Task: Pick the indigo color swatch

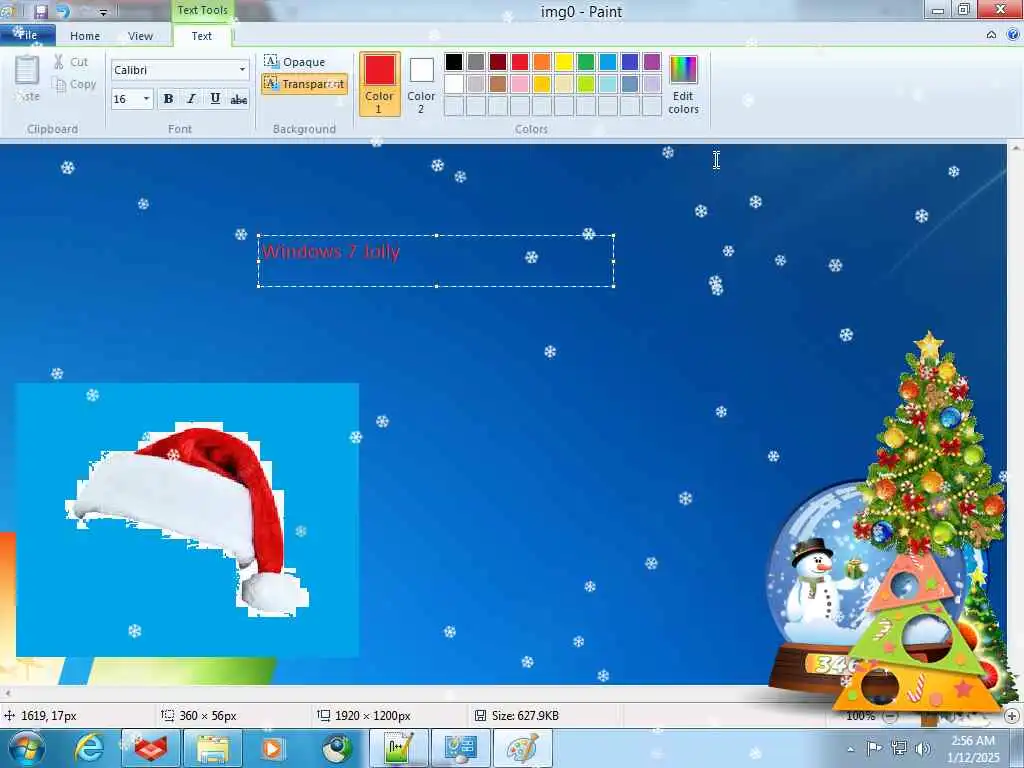Action: (630, 62)
